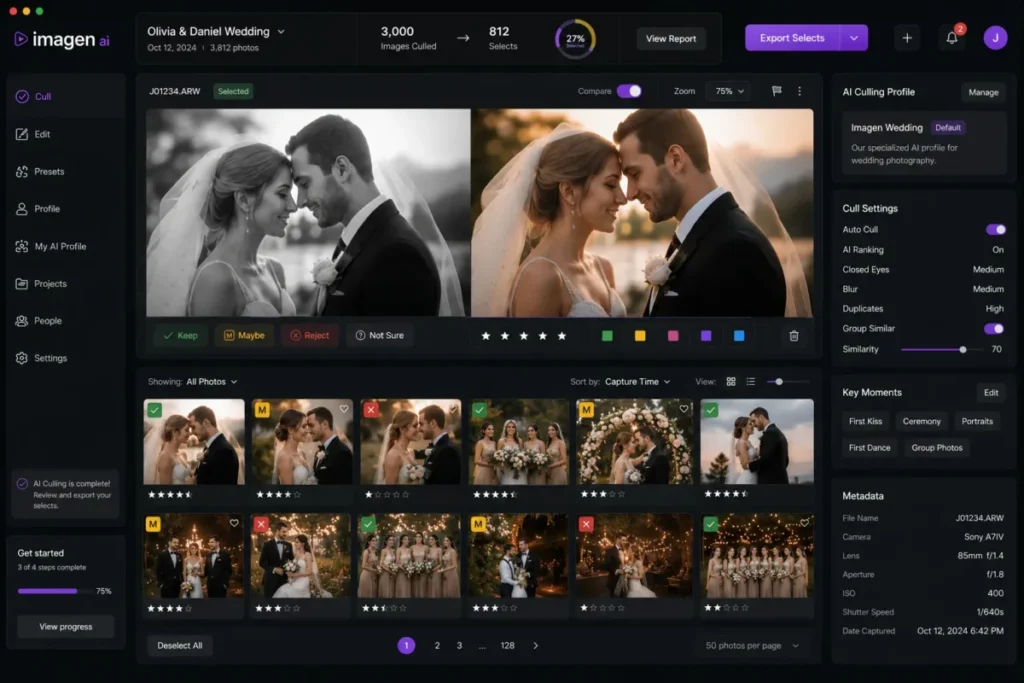
Task: Change the Blur Medium setting
Action: pyautogui.click(x=988, y=289)
